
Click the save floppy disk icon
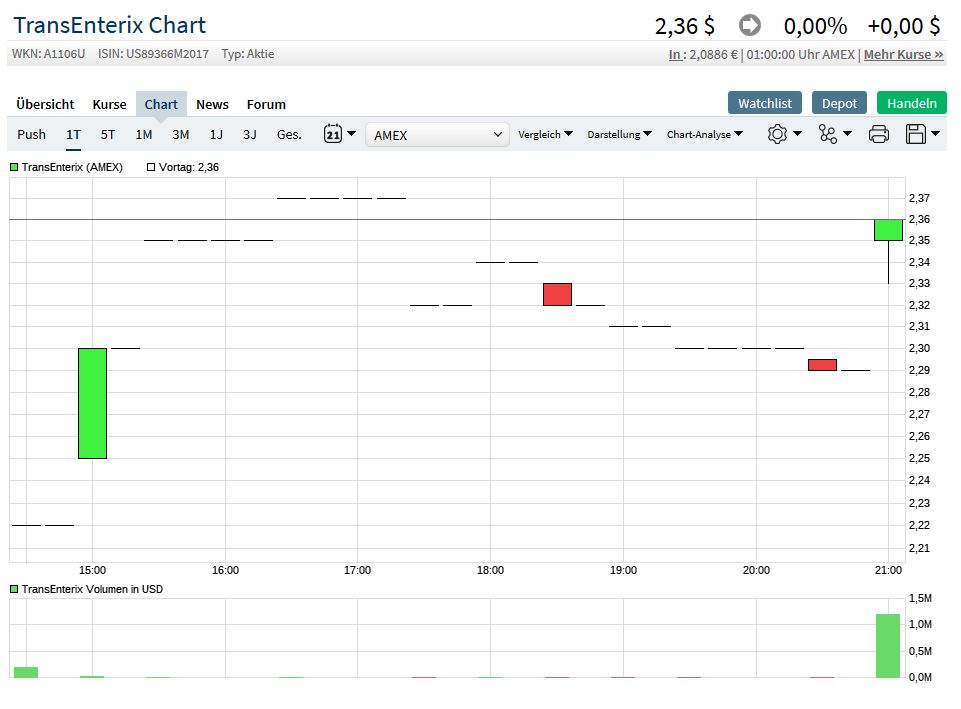(x=915, y=134)
